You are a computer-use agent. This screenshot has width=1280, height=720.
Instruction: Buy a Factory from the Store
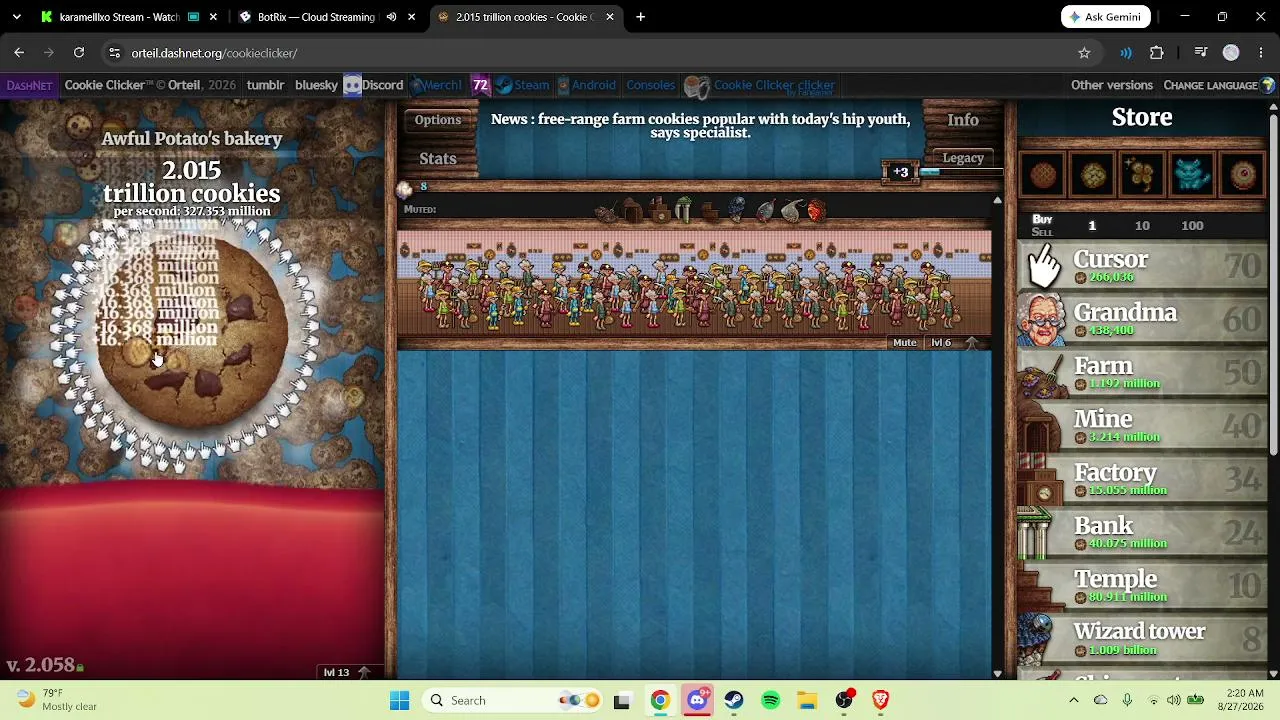[1142, 479]
